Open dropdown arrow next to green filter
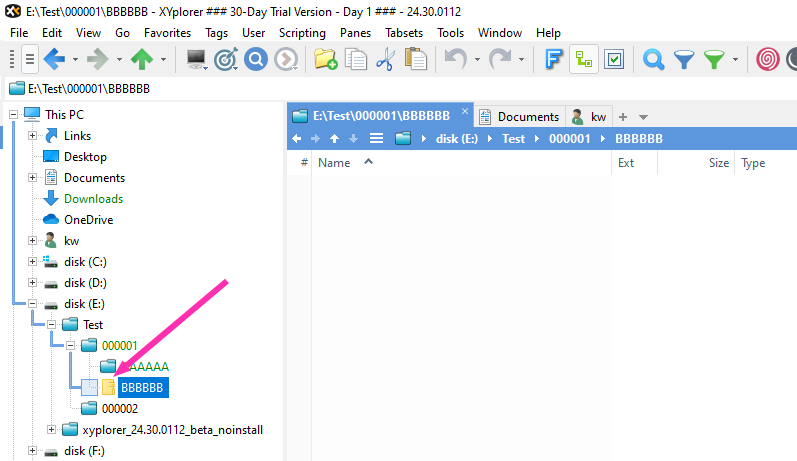Screen dimensions: 797x461 (x=735, y=59)
